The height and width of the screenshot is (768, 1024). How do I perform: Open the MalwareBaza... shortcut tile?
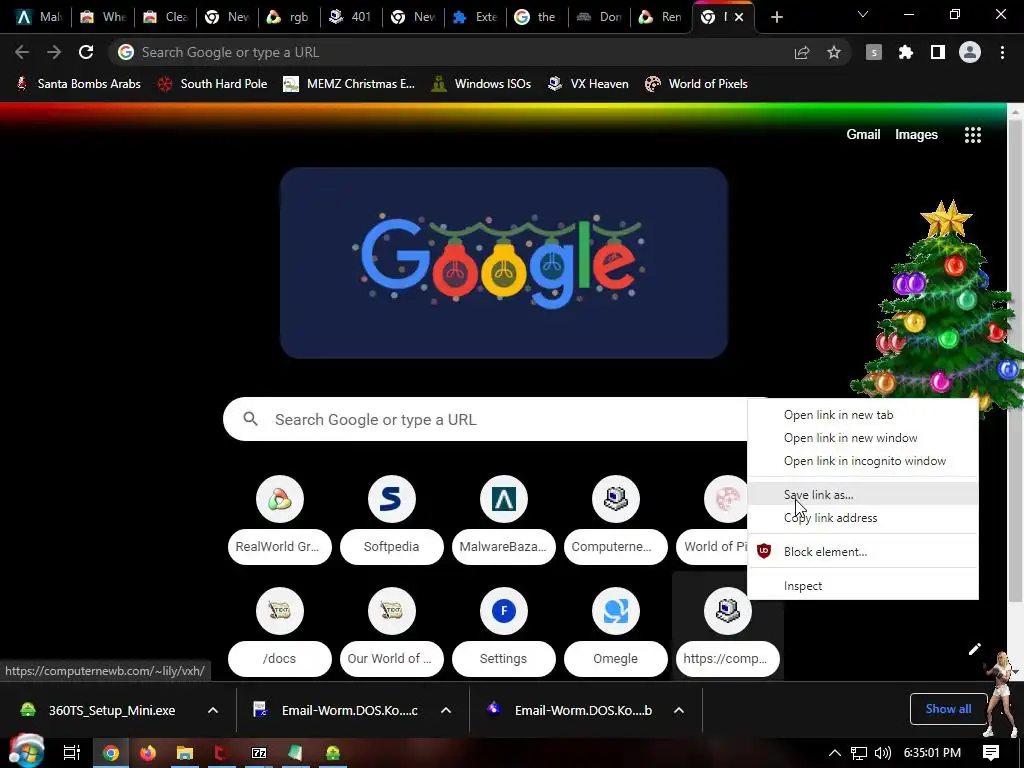pos(504,520)
